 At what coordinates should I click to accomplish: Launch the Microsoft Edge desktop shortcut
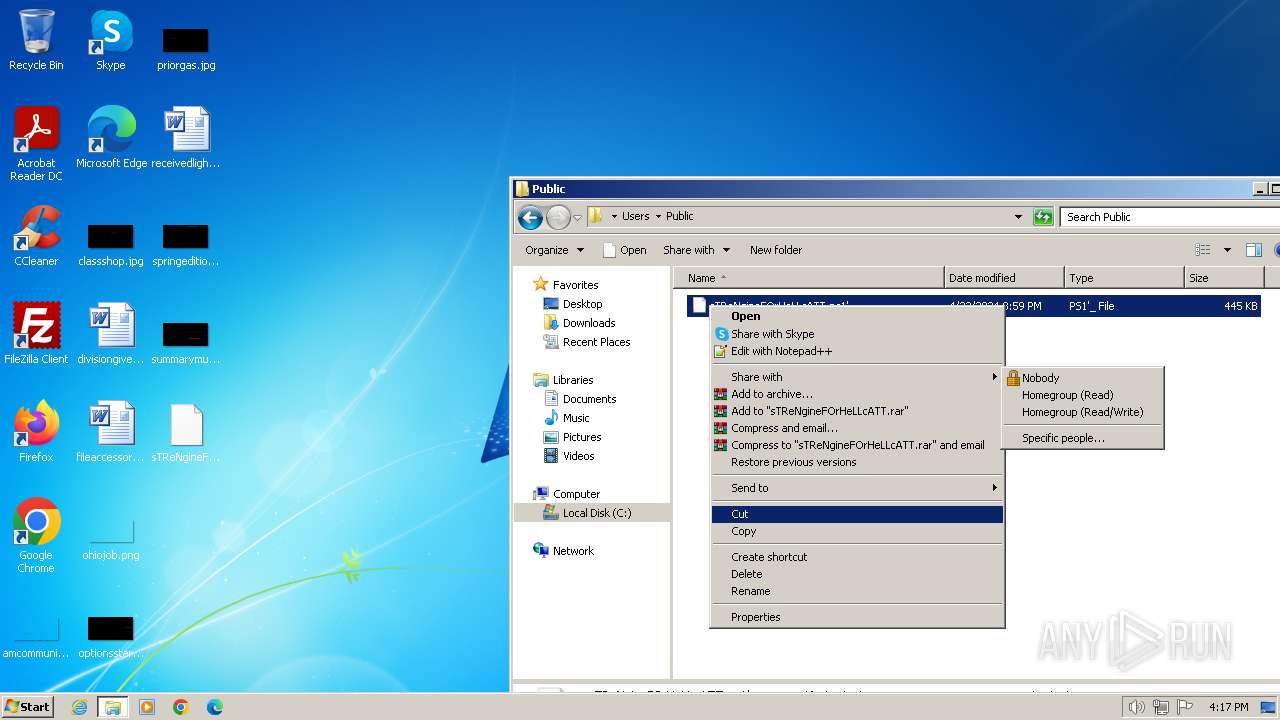pyautogui.click(x=111, y=138)
